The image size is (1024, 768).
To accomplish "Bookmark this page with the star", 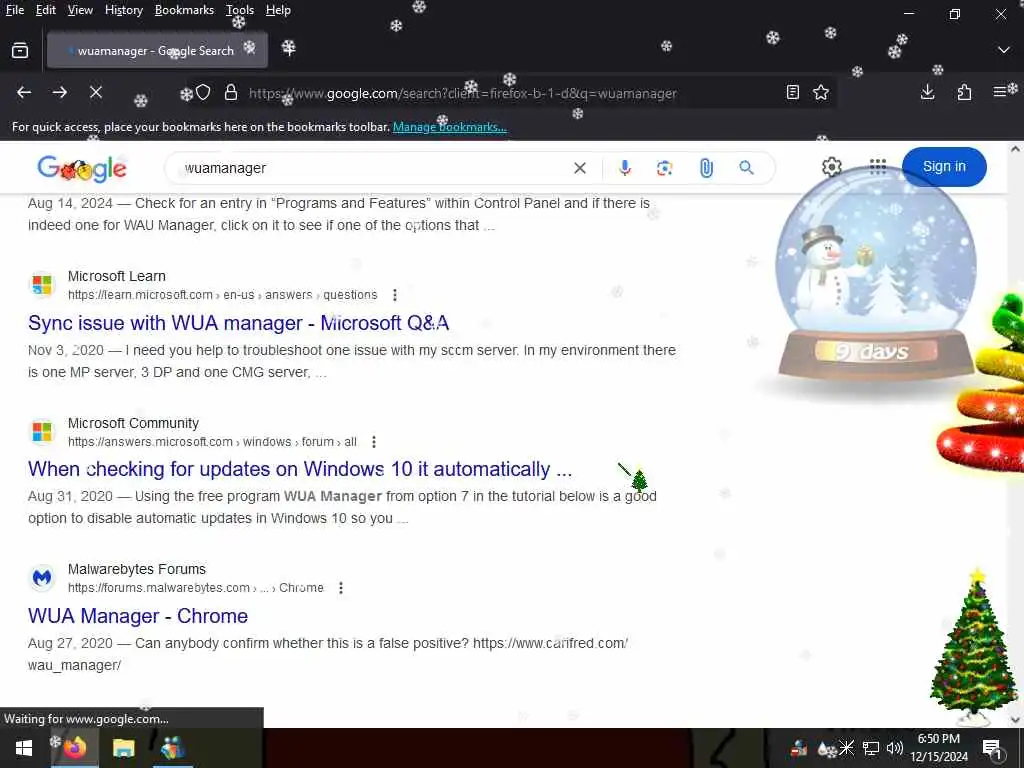I will [x=821, y=93].
